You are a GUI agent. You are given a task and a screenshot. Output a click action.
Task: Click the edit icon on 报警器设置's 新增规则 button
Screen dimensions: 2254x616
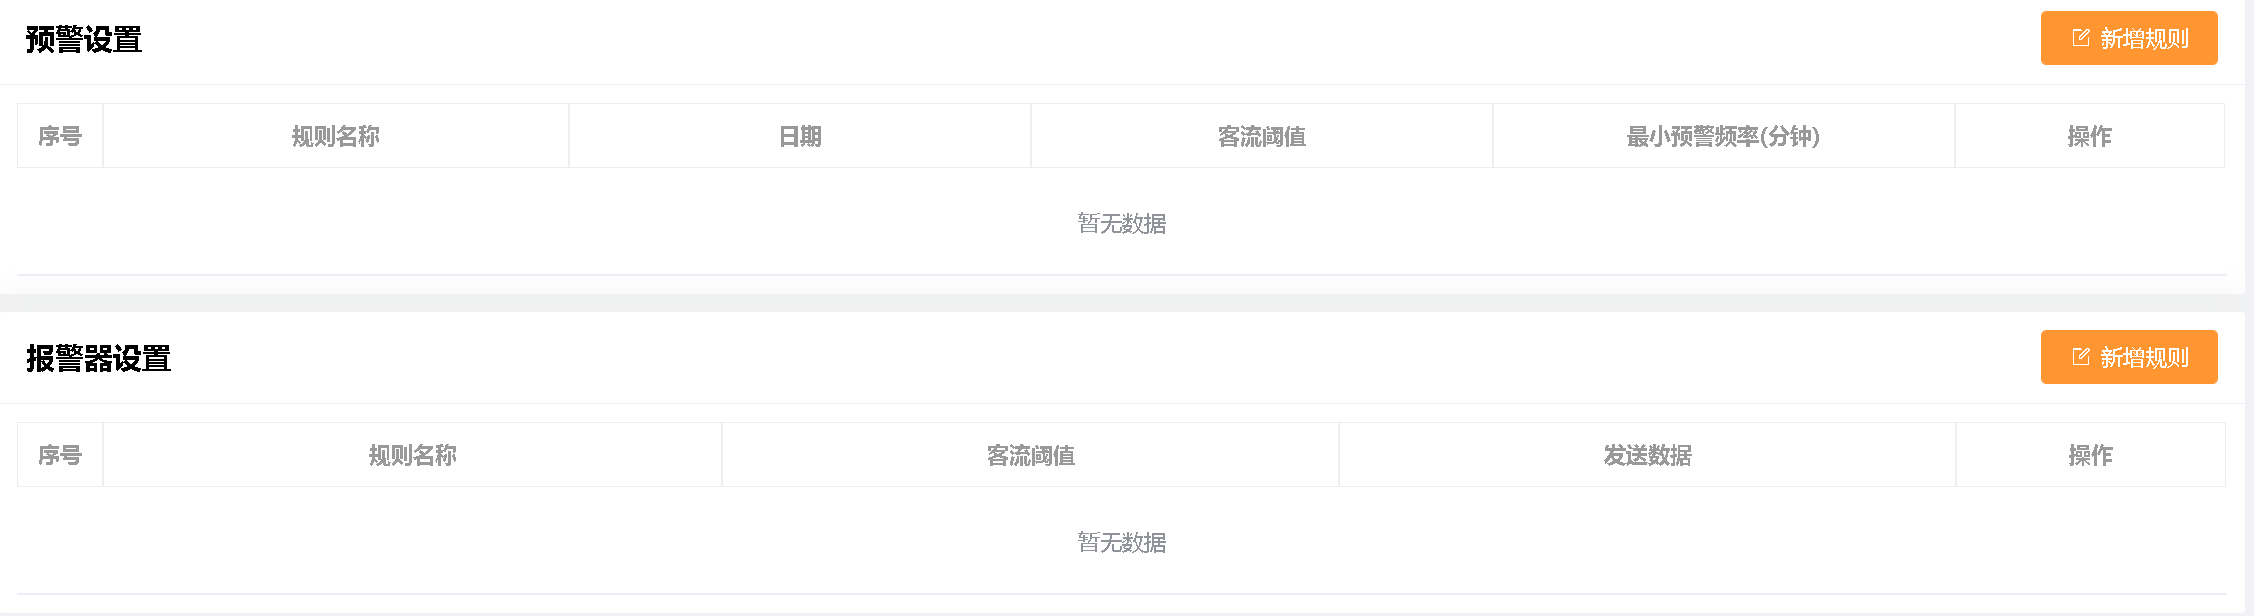(x=2081, y=357)
